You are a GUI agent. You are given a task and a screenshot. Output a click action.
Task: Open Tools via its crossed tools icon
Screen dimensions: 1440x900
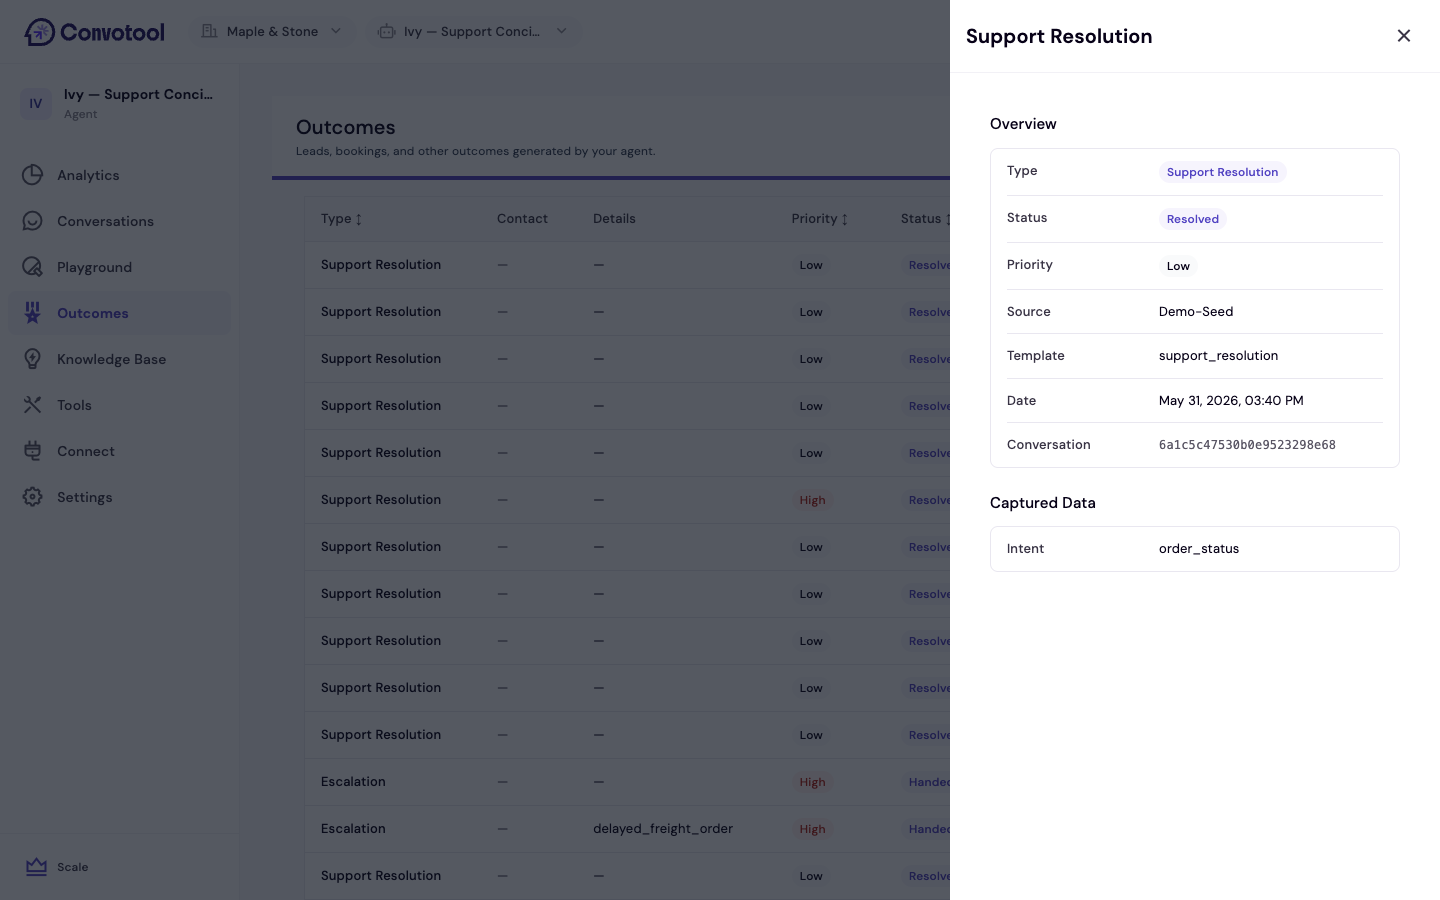coord(33,405)
